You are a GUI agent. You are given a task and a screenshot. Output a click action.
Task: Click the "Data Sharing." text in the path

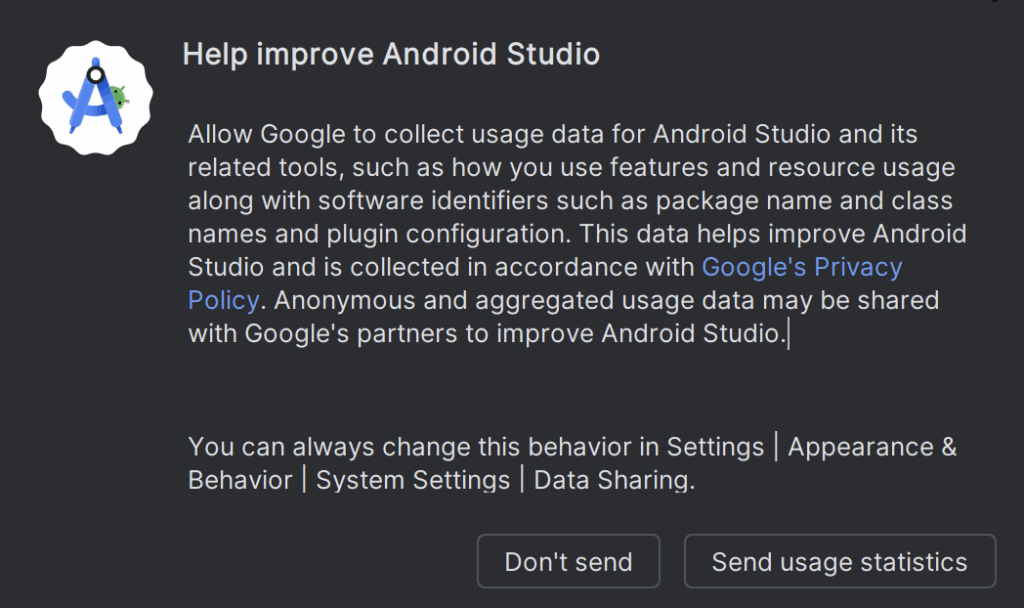tap(614, 480)
